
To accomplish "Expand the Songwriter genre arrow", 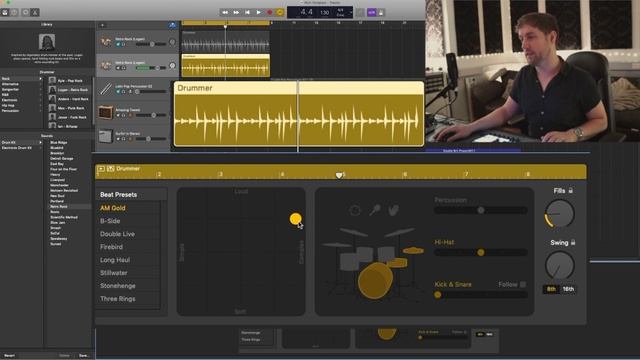I will [40, 89].
